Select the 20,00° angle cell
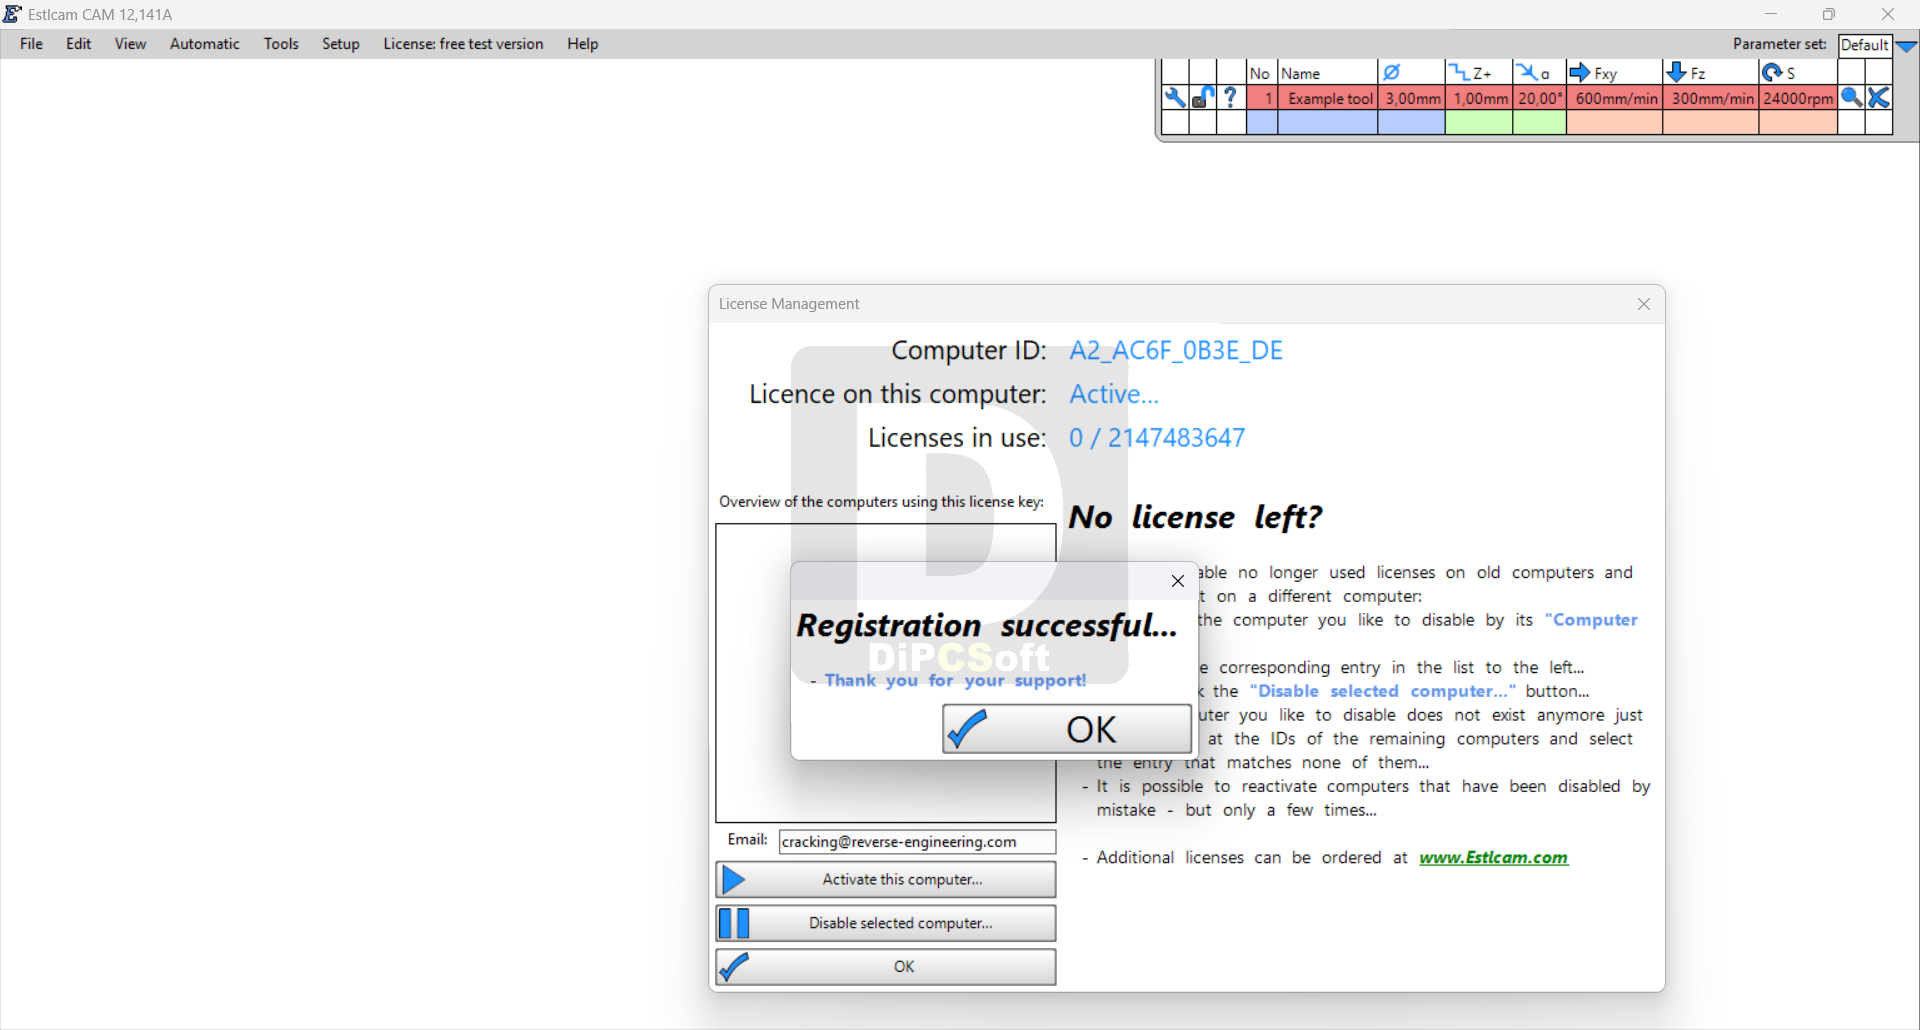Viewport: 1920px width, 1030px height. (x=1539, y=98)
